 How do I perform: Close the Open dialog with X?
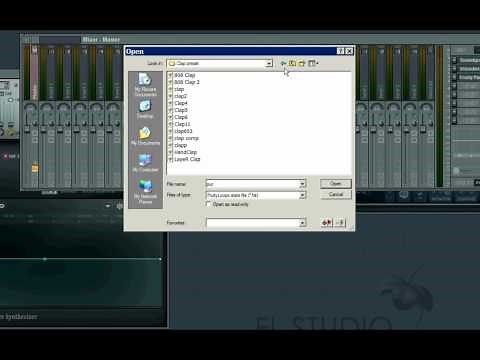pyautogui.click(x=349, y=51)
